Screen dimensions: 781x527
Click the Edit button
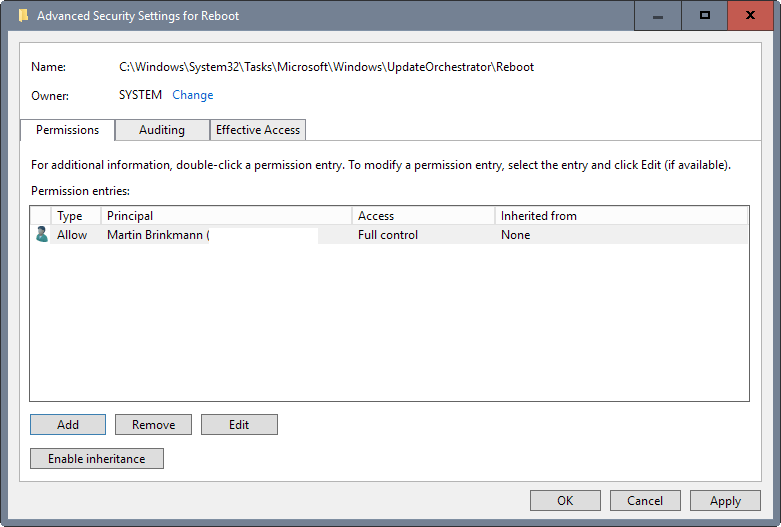click(239, 425)
